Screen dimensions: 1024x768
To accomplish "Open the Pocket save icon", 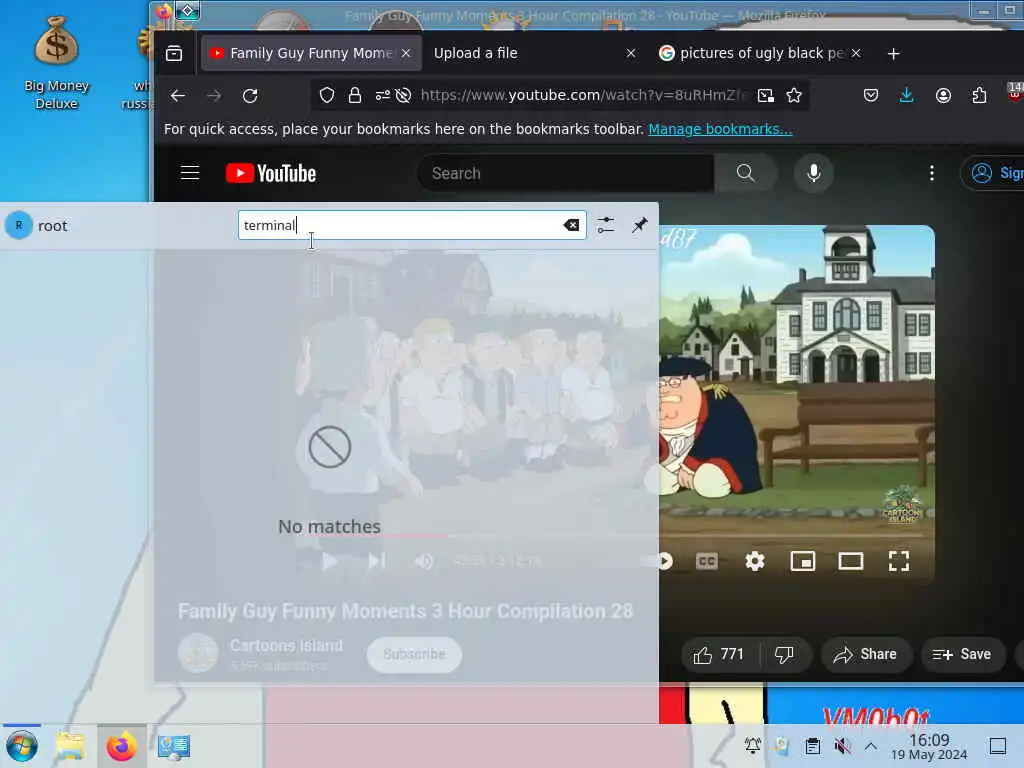I will point(871,95).
